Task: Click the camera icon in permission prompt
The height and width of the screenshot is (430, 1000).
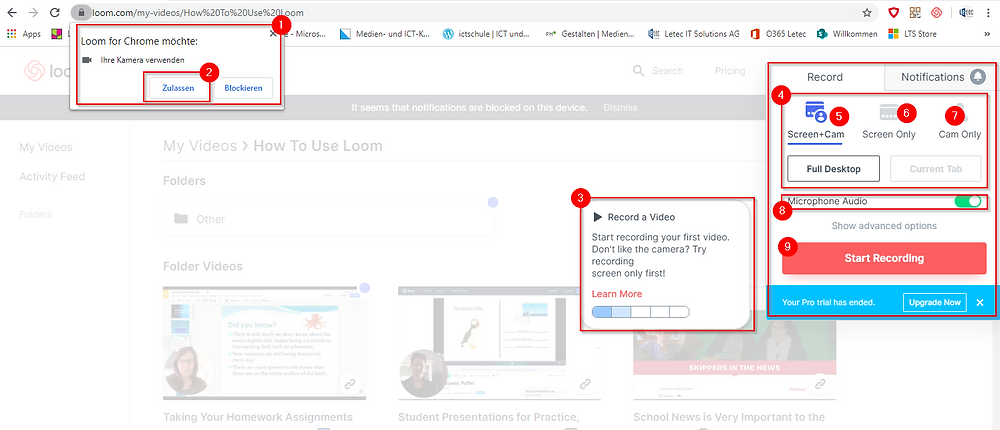Action: click(x=87, y=60)
